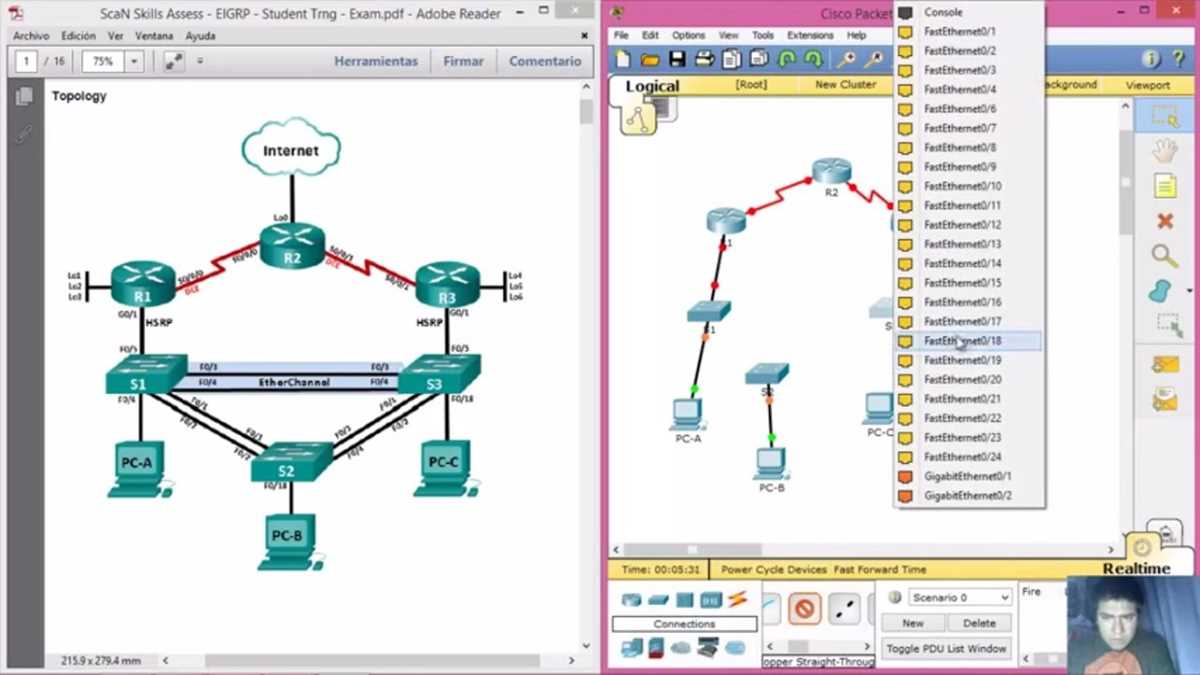This screenshot has height=675, width=1200.
Task: Pick GigabitEthernet0/1 in the interface list
Action: click(968, 476)
